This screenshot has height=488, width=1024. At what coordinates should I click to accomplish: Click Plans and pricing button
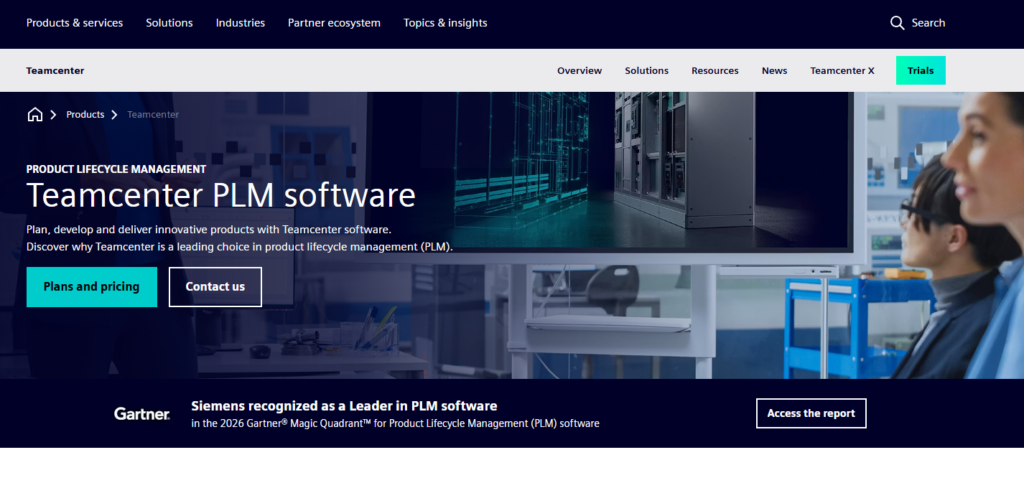(x=91, y=287)
